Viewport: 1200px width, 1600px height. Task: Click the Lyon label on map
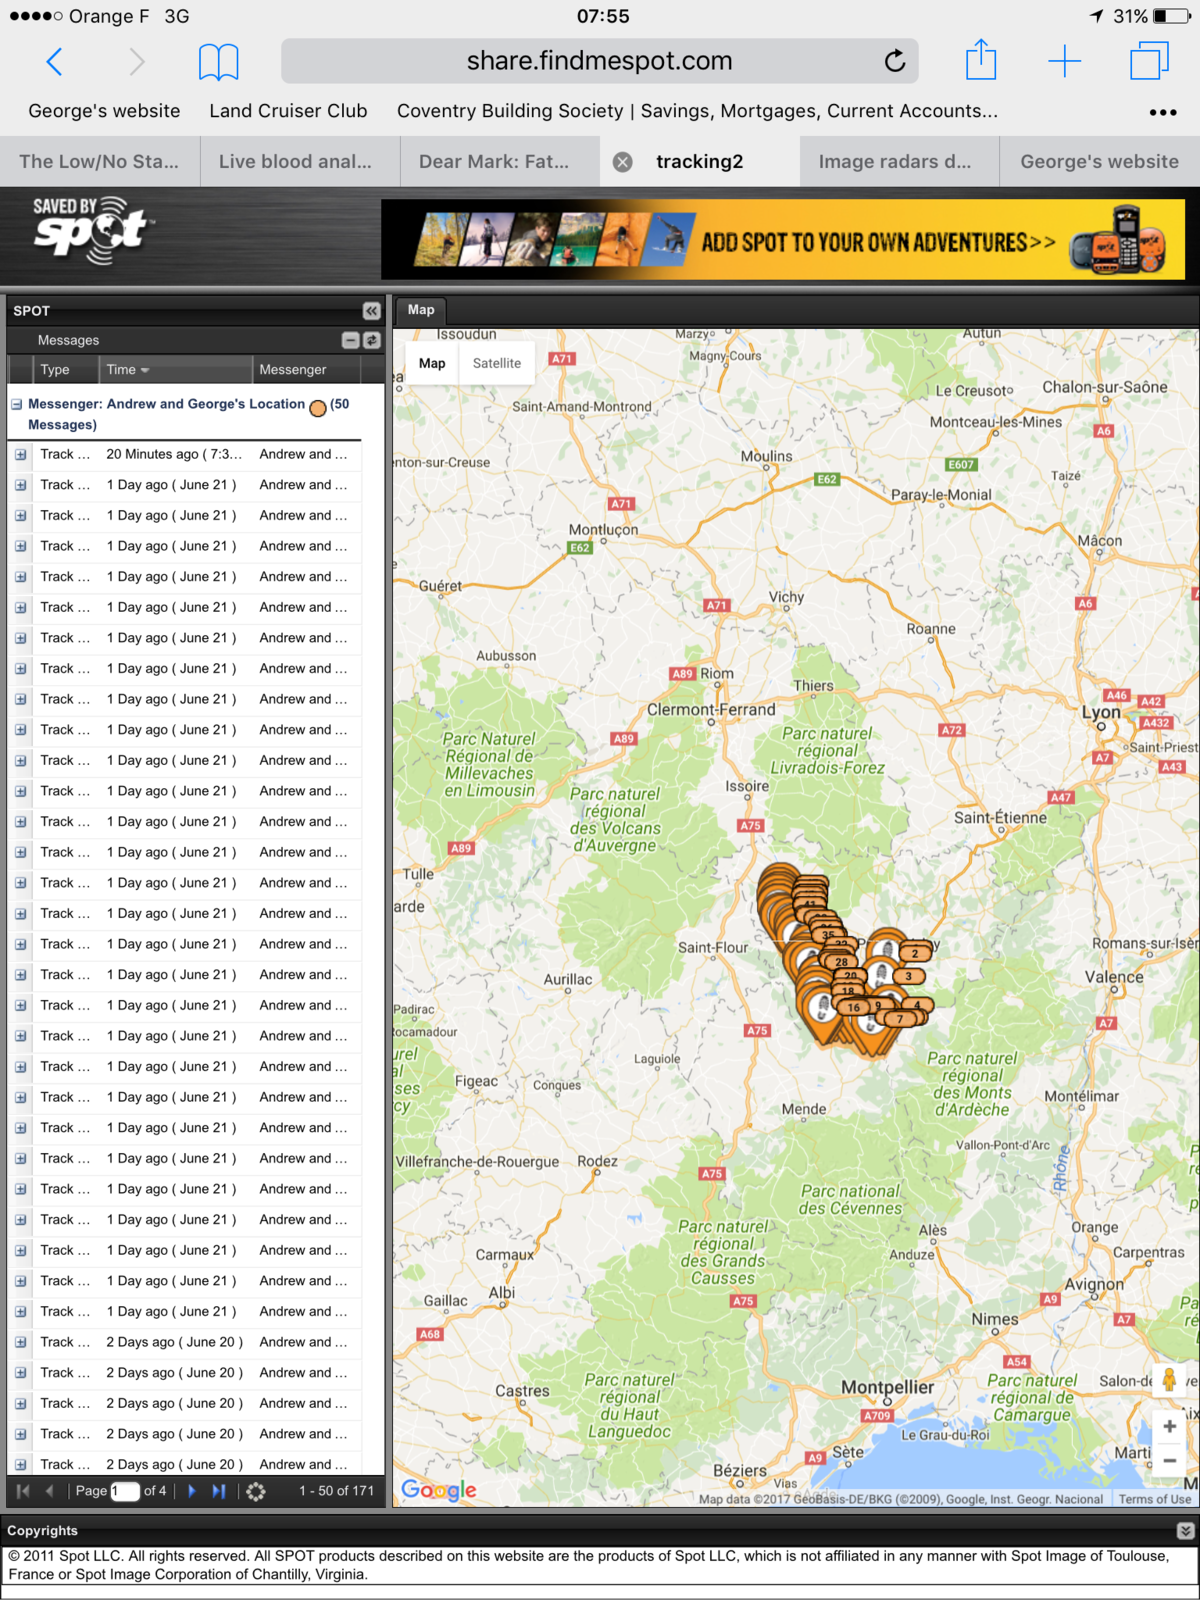(1101, 713)
